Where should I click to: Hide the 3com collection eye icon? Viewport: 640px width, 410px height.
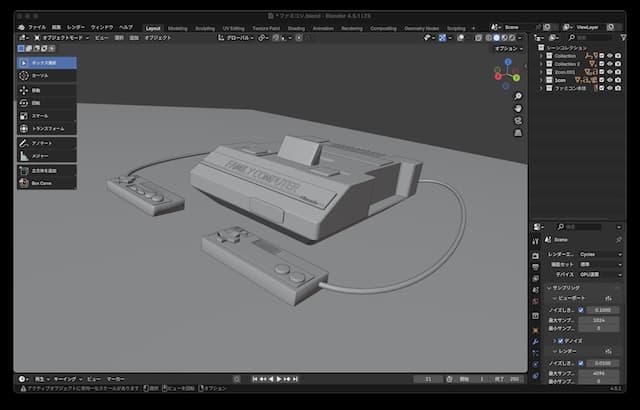610,80
